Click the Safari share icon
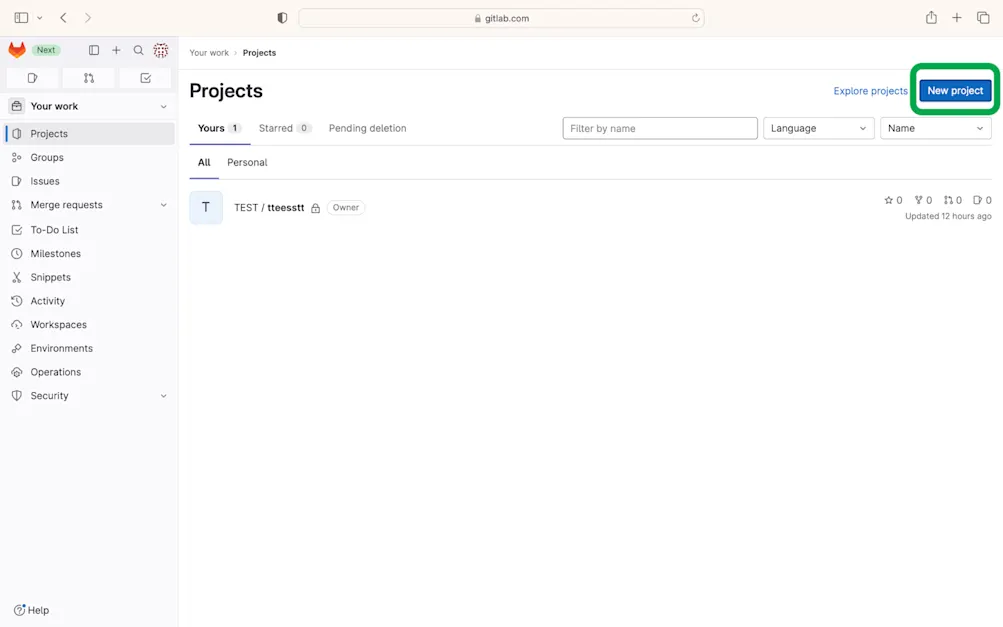1003x627 pixels. pyautogui.click(x=930, y=17)
